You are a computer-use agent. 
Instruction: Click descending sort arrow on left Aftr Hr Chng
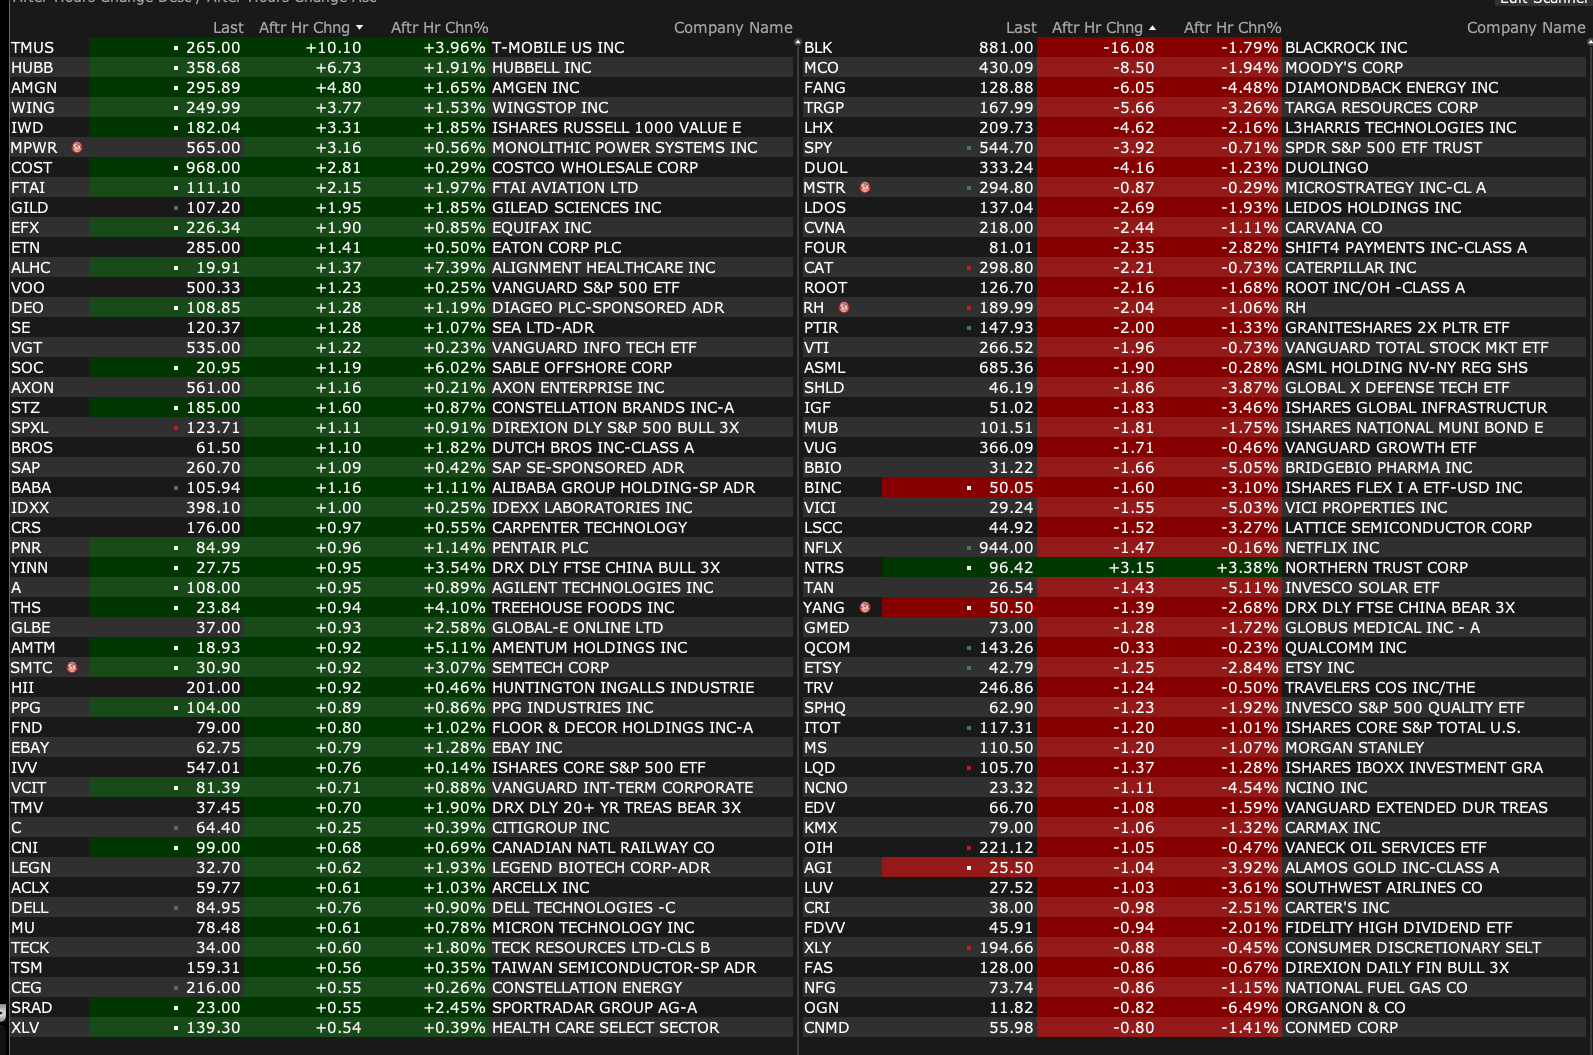click(359, 28)
